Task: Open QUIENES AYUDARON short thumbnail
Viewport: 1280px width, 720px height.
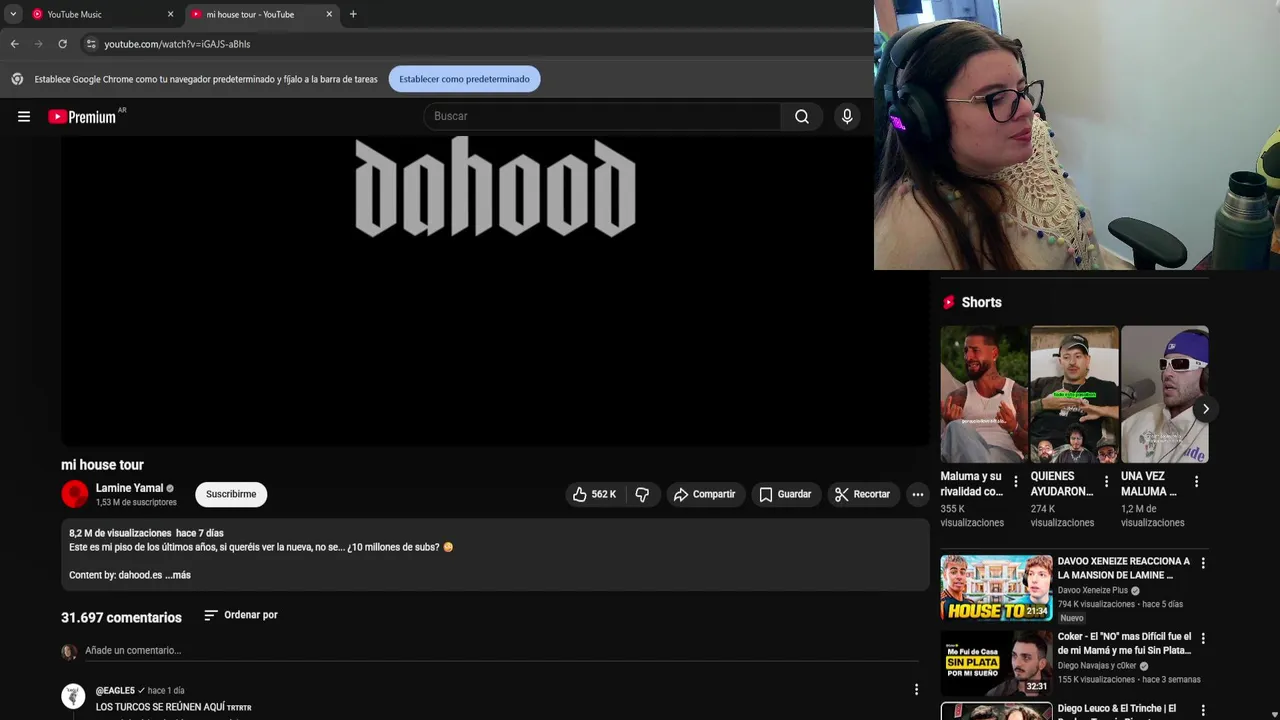Action: tap(1074, 394)
